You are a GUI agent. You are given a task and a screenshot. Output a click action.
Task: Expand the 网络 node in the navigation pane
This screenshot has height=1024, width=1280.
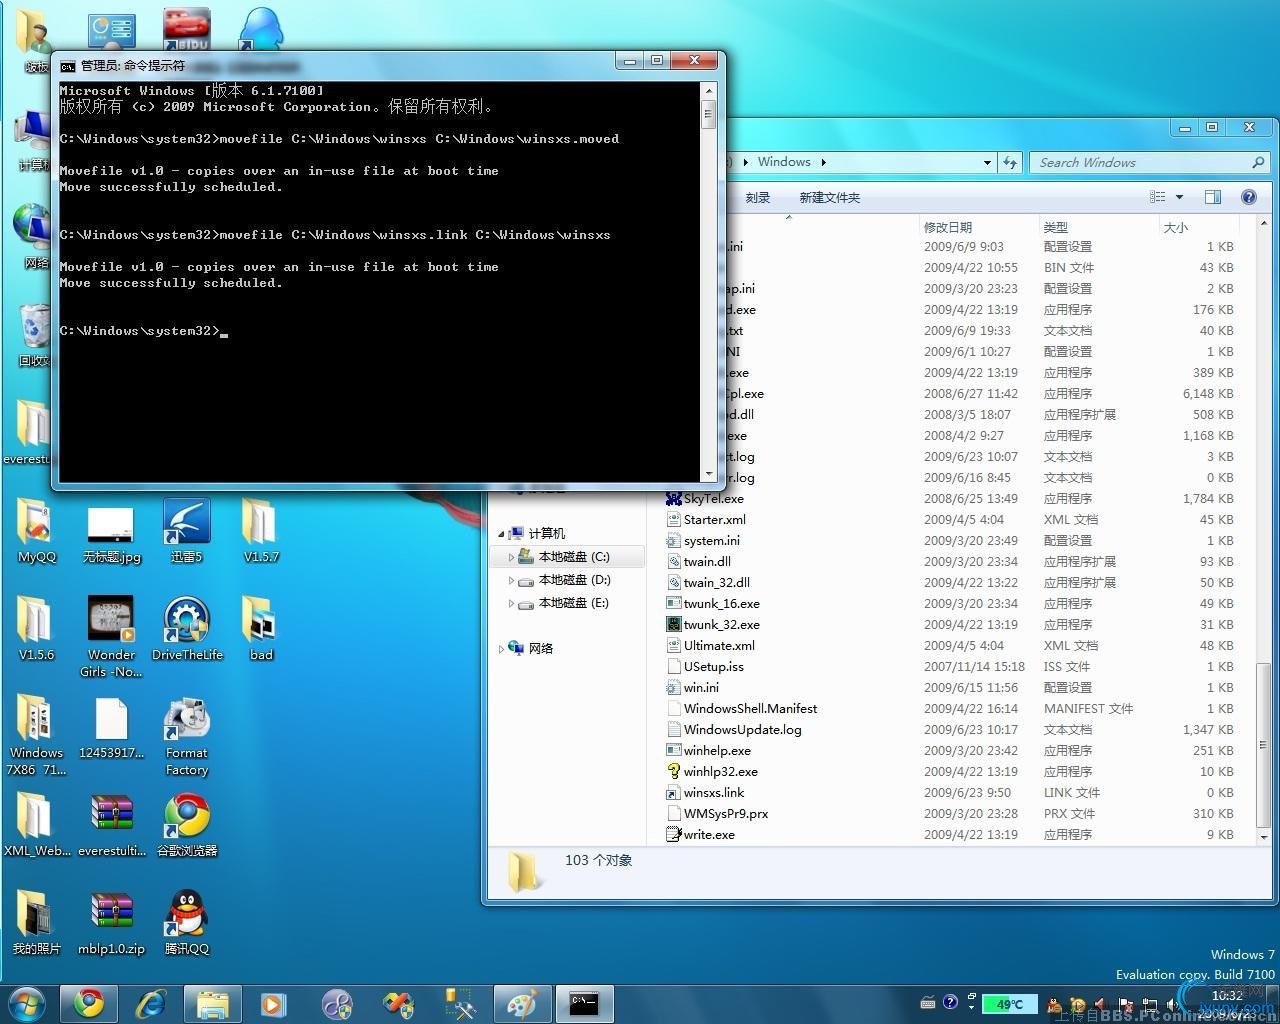(x=501, y=649)
